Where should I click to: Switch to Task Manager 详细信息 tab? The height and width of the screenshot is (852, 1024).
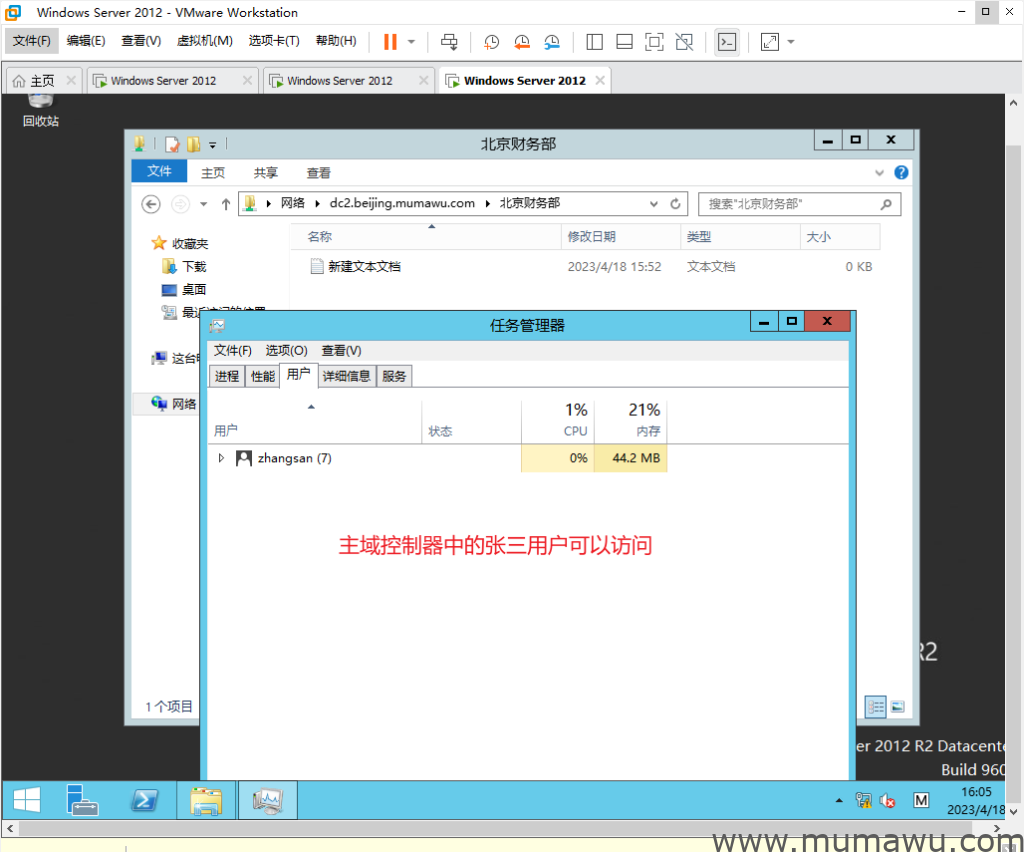(x=347, y=376)
